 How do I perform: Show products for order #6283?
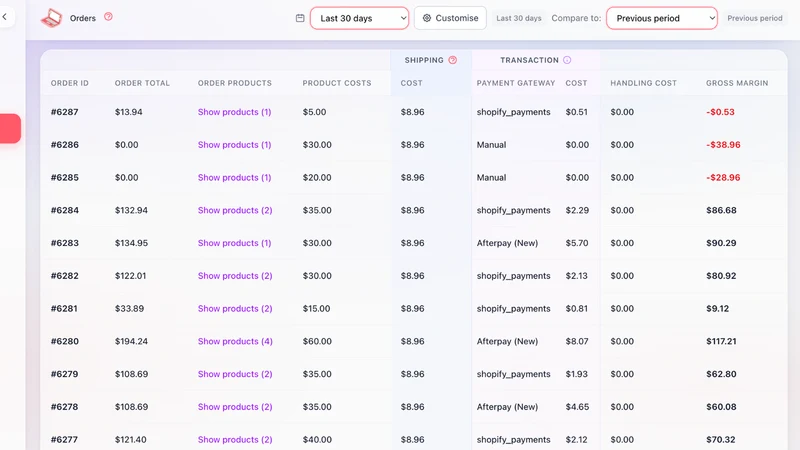click(x=235, y=243)
